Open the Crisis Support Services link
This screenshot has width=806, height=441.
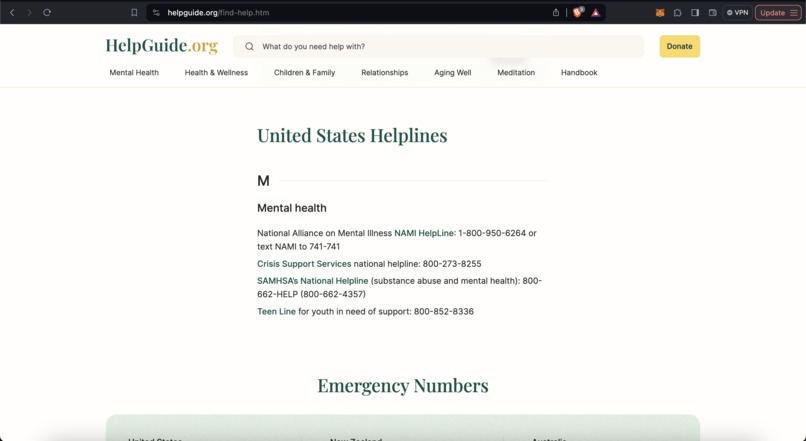[x=304, y=264]
